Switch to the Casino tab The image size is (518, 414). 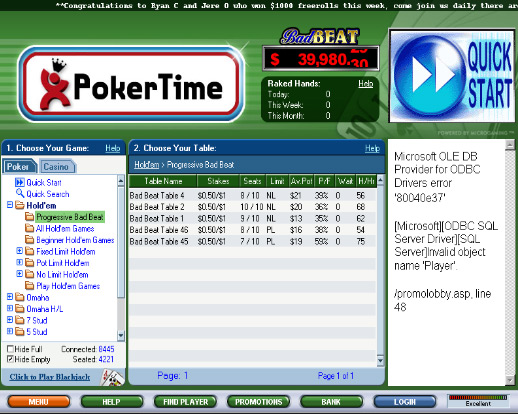point(57,166)
